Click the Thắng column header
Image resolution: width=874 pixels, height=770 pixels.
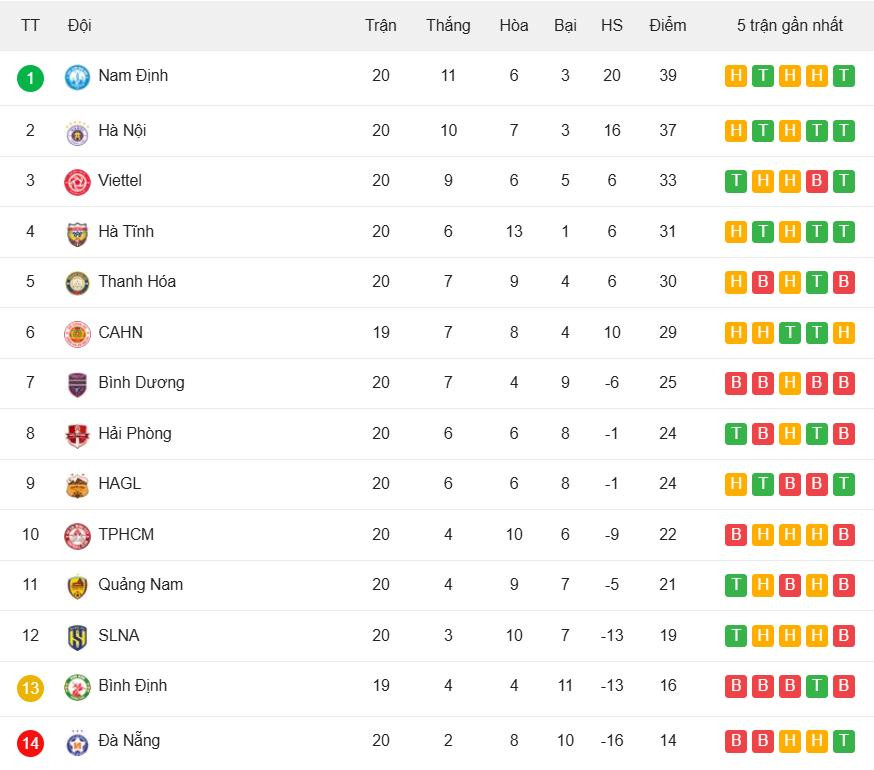coord(447,26)
